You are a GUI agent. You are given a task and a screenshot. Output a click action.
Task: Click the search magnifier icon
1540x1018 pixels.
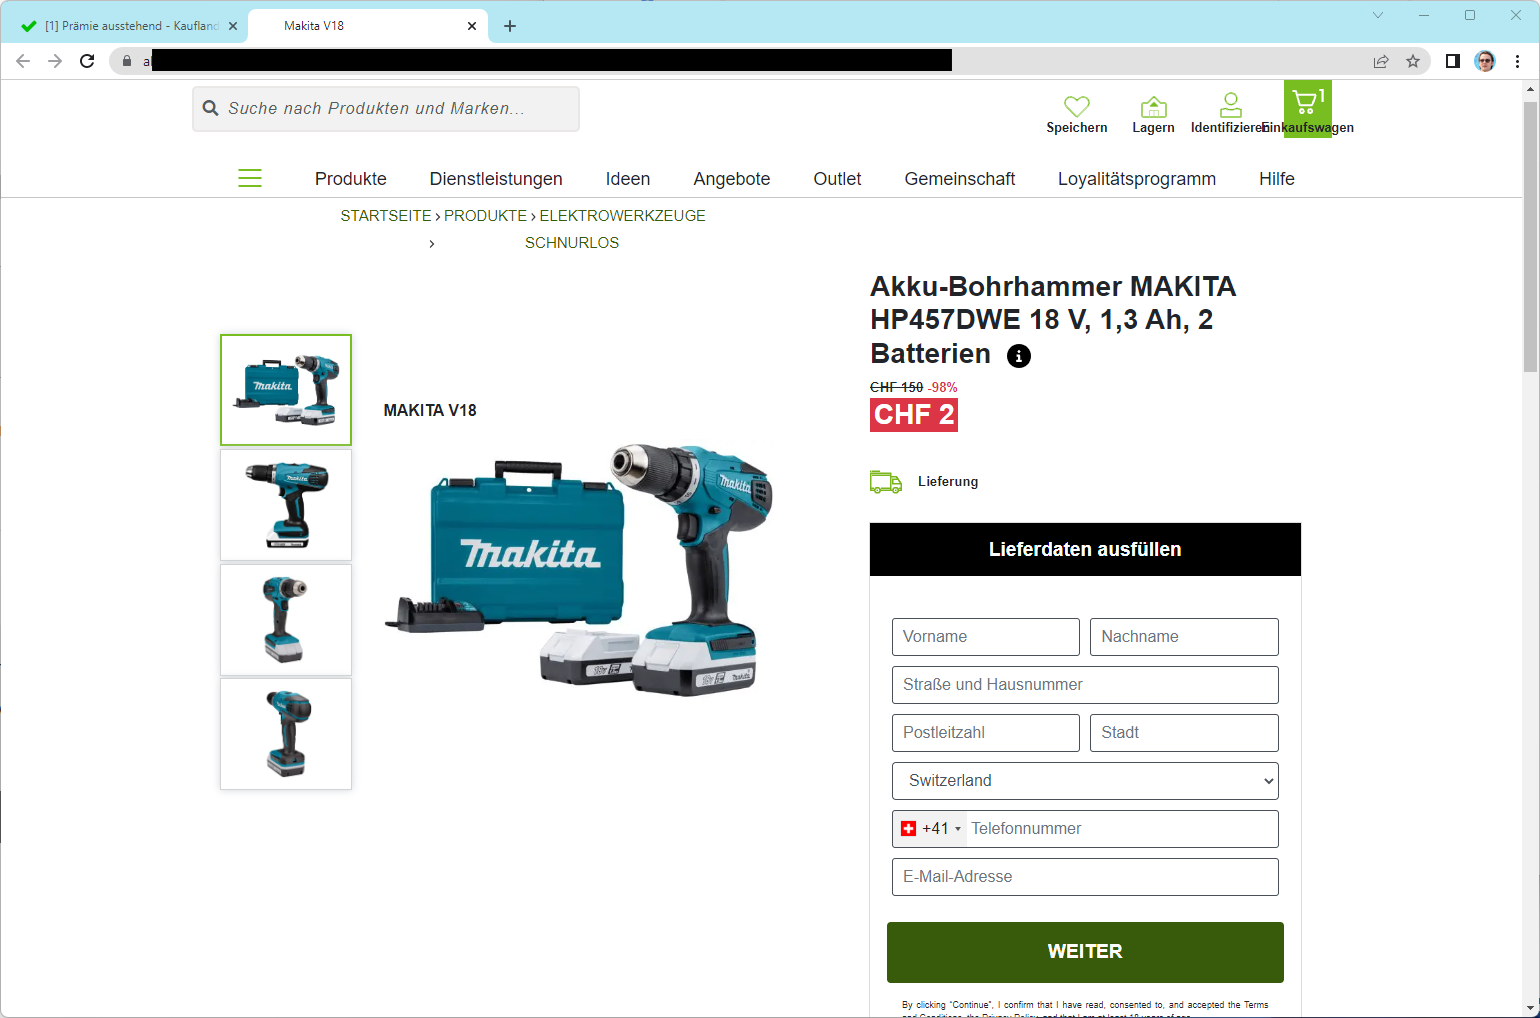click(211, 108)
